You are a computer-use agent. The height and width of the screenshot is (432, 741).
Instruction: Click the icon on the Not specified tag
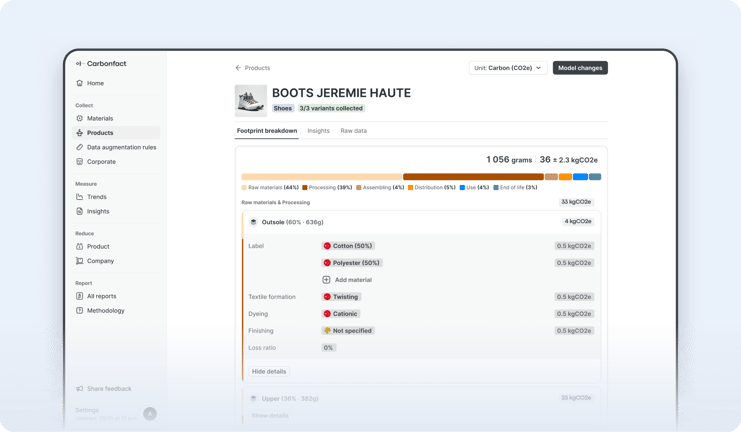click(327, 331)
